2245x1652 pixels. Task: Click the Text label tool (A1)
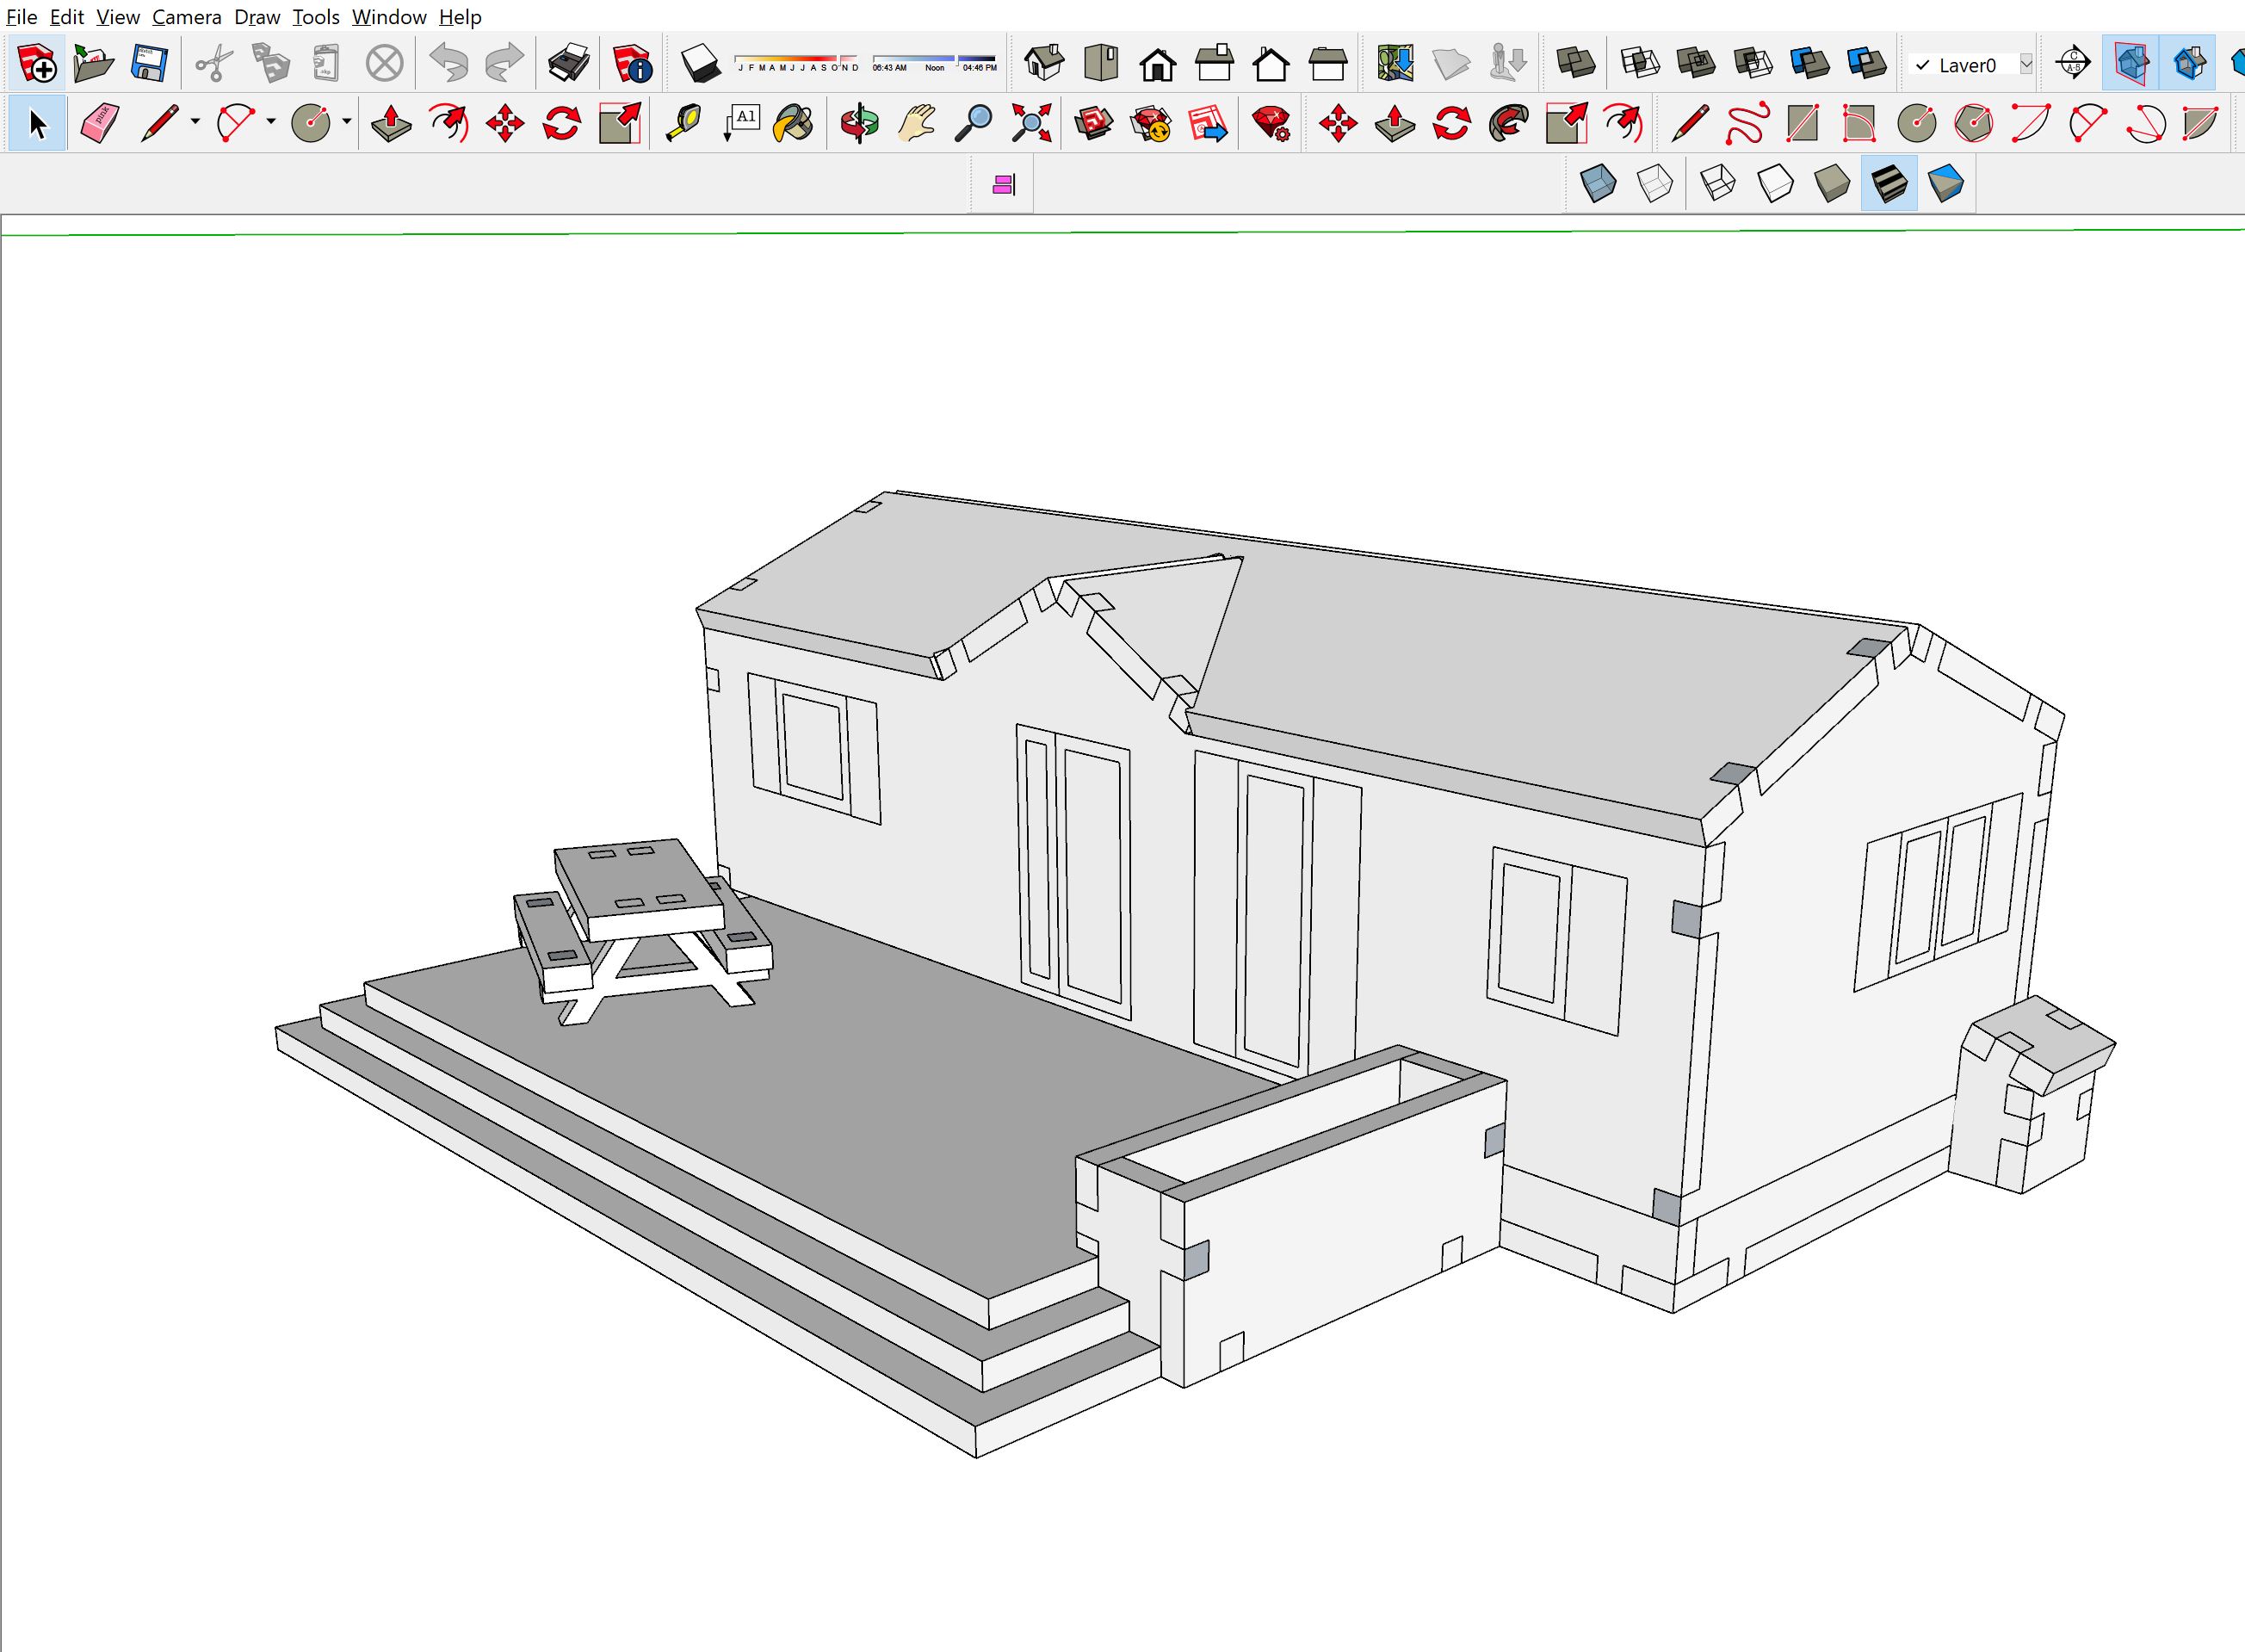pos(742,123)
